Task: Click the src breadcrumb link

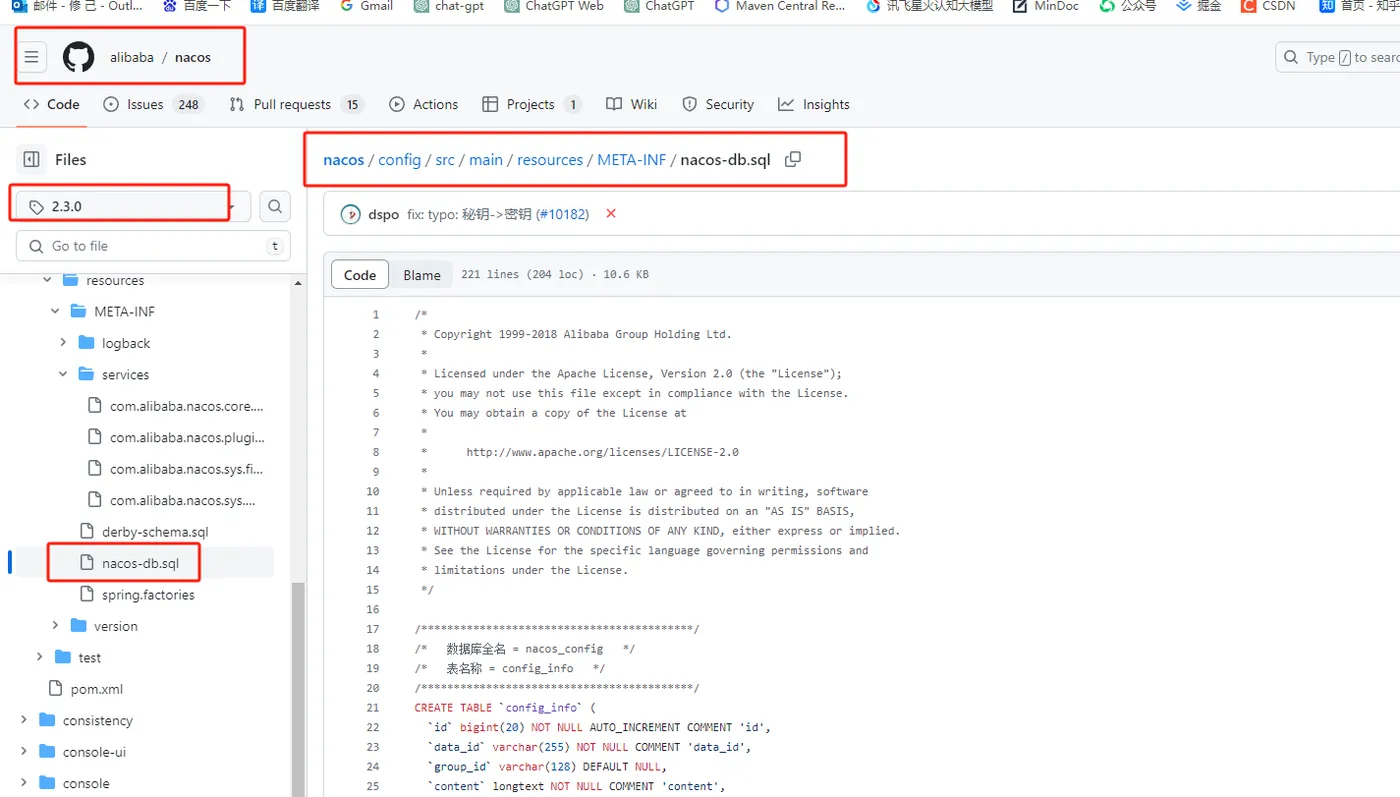Action: (445, 160)
